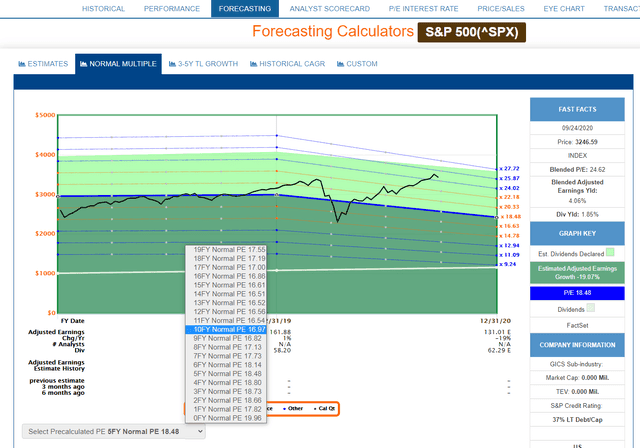Screen dimensions: 640x448
Task: Click the chart icon beside Historical CAGR
Action: [253, 64]
